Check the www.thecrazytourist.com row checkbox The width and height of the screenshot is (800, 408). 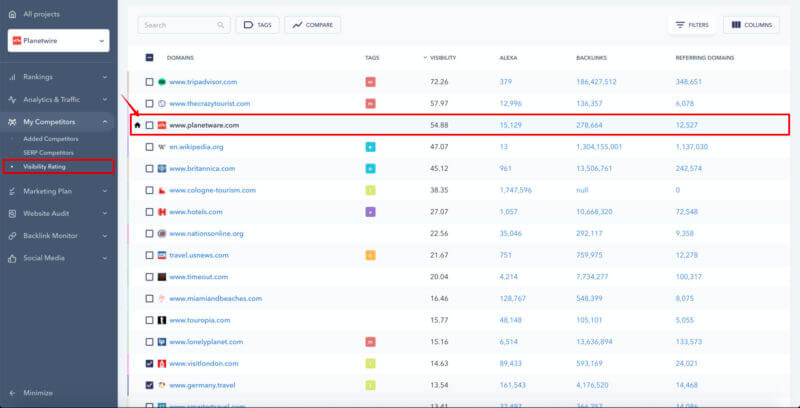click(x=149, y=104)
